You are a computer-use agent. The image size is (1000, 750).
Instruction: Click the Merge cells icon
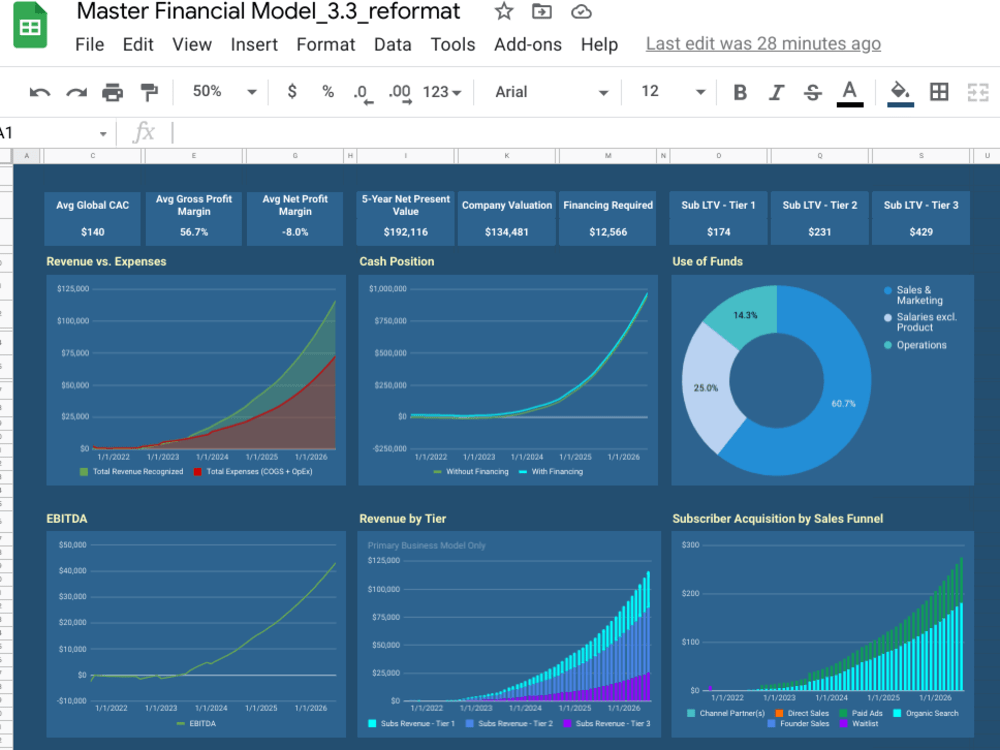(x=977, y=92)
